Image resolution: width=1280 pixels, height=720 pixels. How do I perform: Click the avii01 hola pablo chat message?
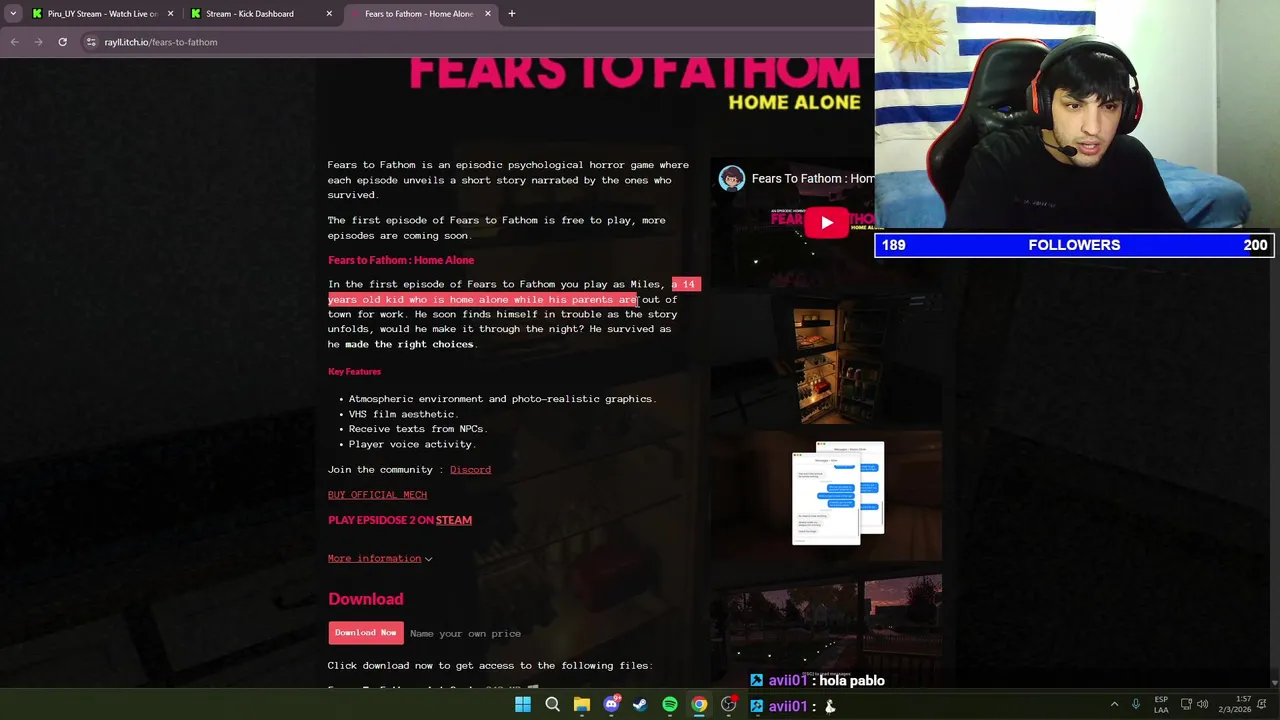[x=817, y=681]
